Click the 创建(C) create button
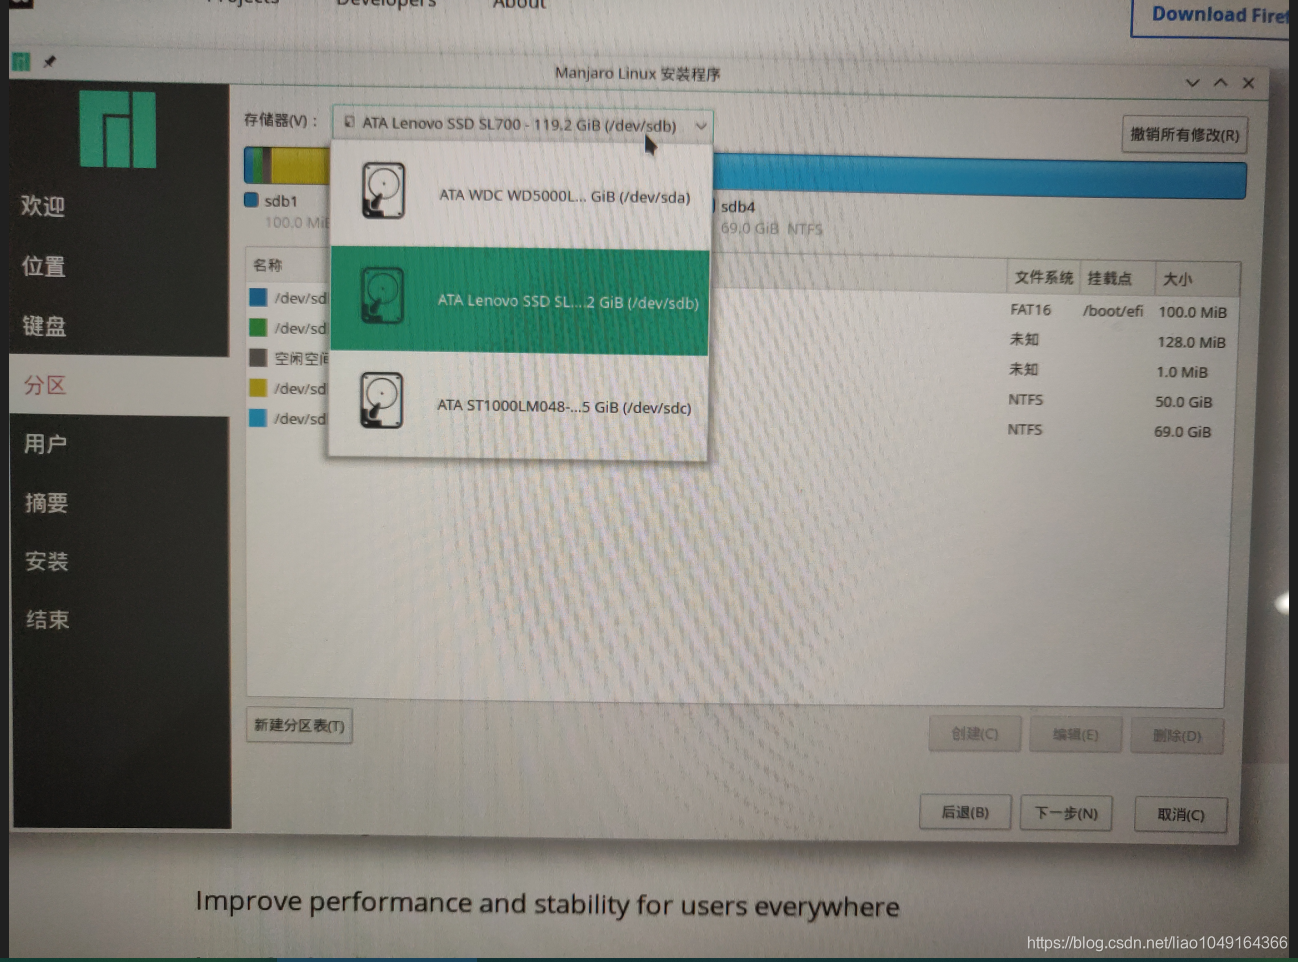 [975, 733]
